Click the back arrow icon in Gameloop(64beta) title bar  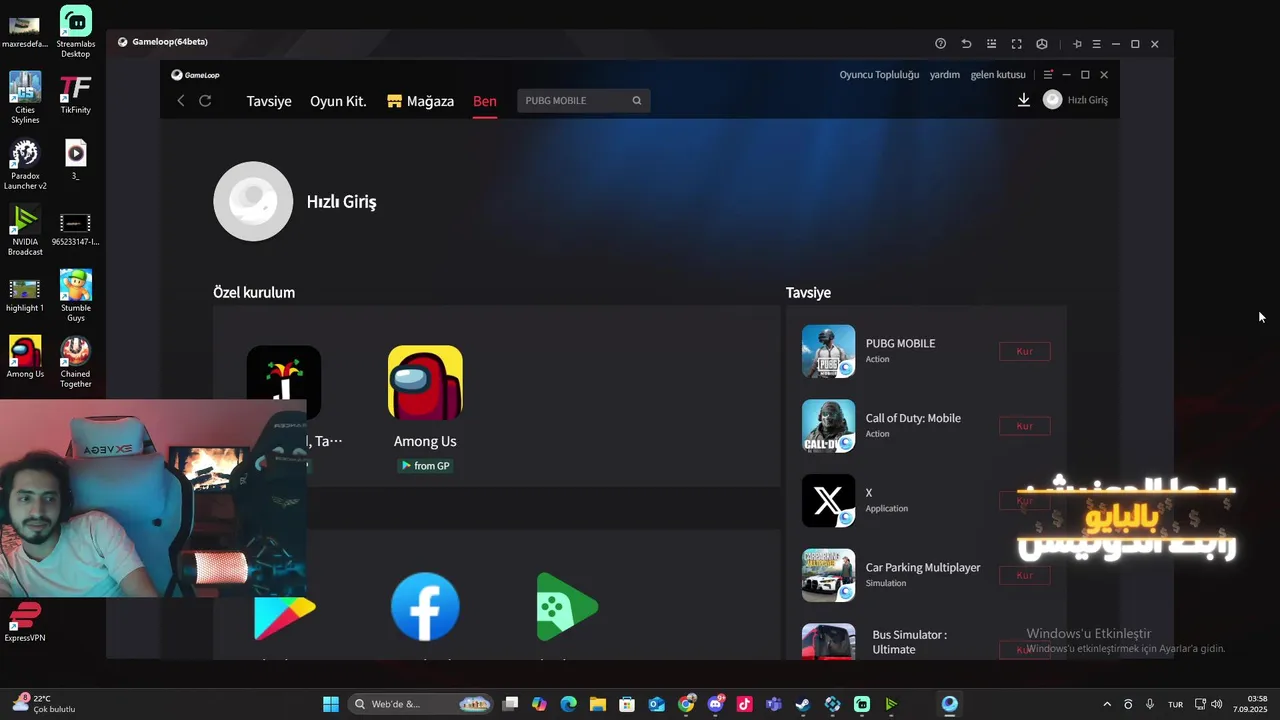(966, 44)
